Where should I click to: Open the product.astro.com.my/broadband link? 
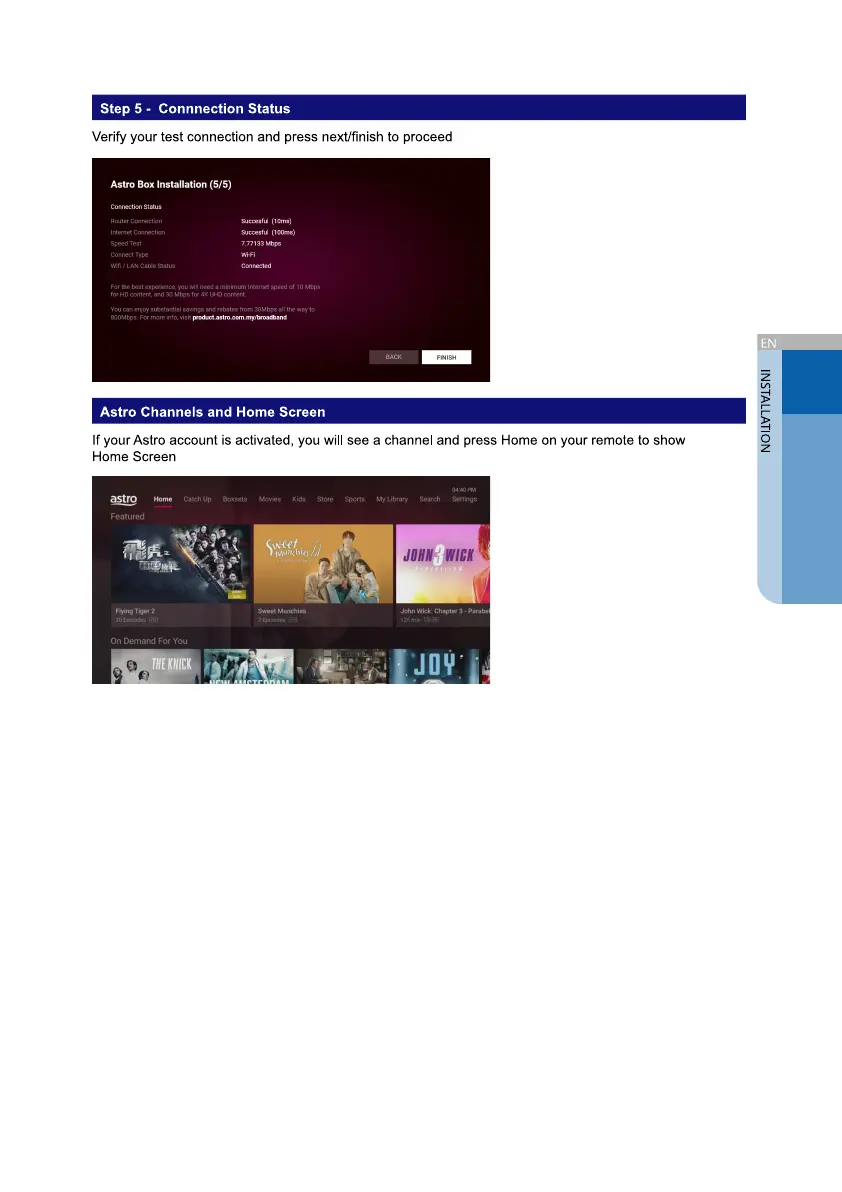[x=239, y=318]
